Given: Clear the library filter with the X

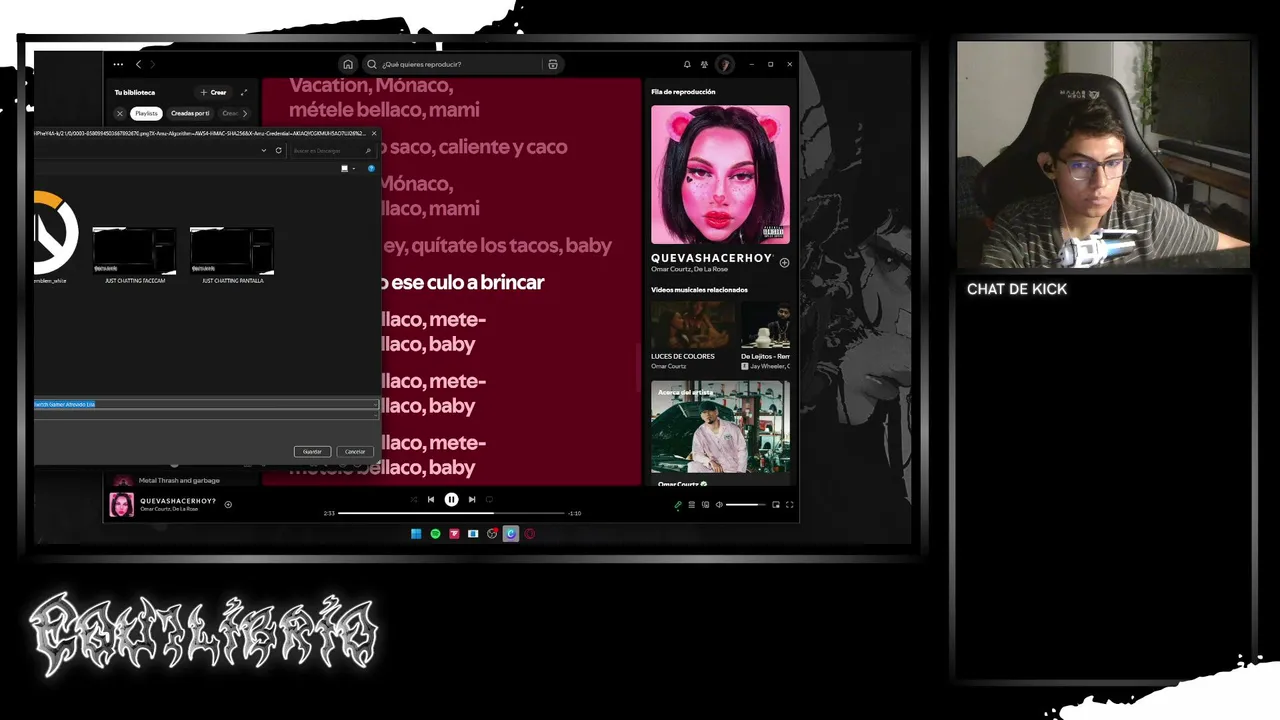Looking at the screenshot, I should 120,113.
